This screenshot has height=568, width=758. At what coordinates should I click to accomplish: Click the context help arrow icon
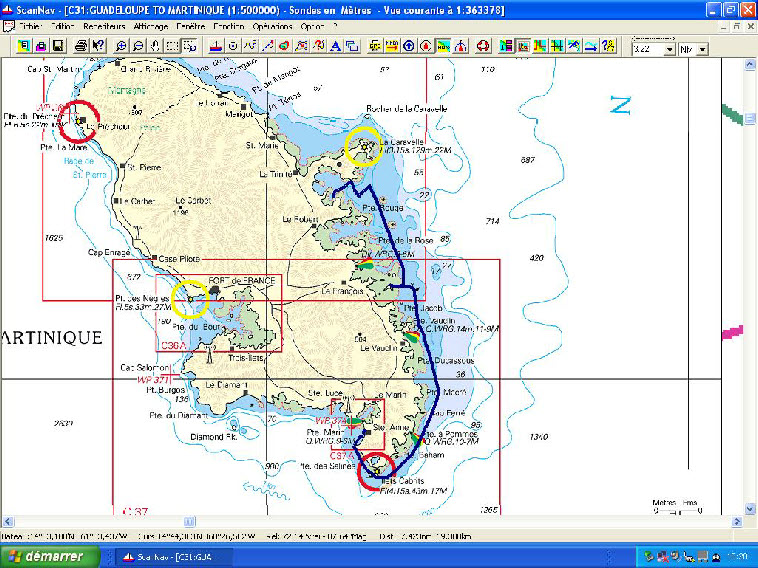pos(98,46)
